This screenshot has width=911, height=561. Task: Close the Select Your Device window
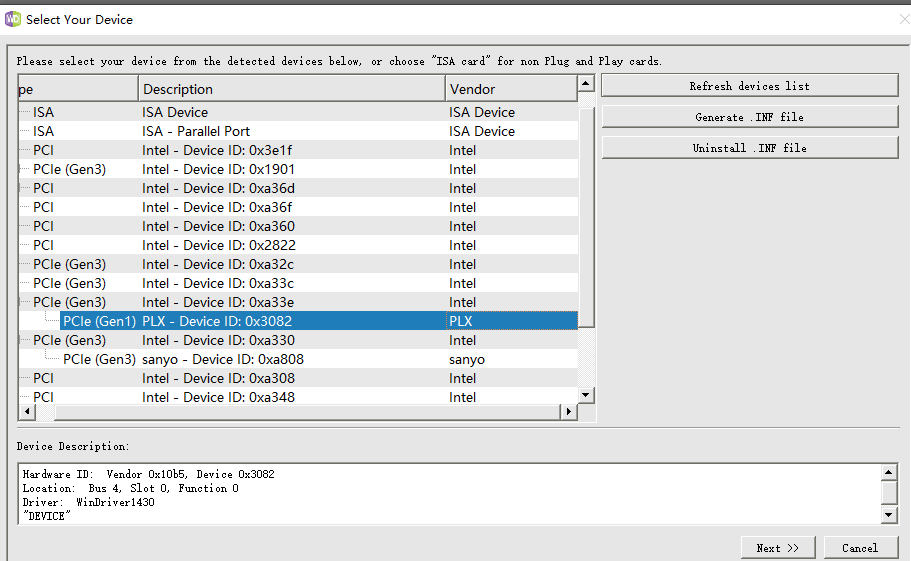(904, 19)
